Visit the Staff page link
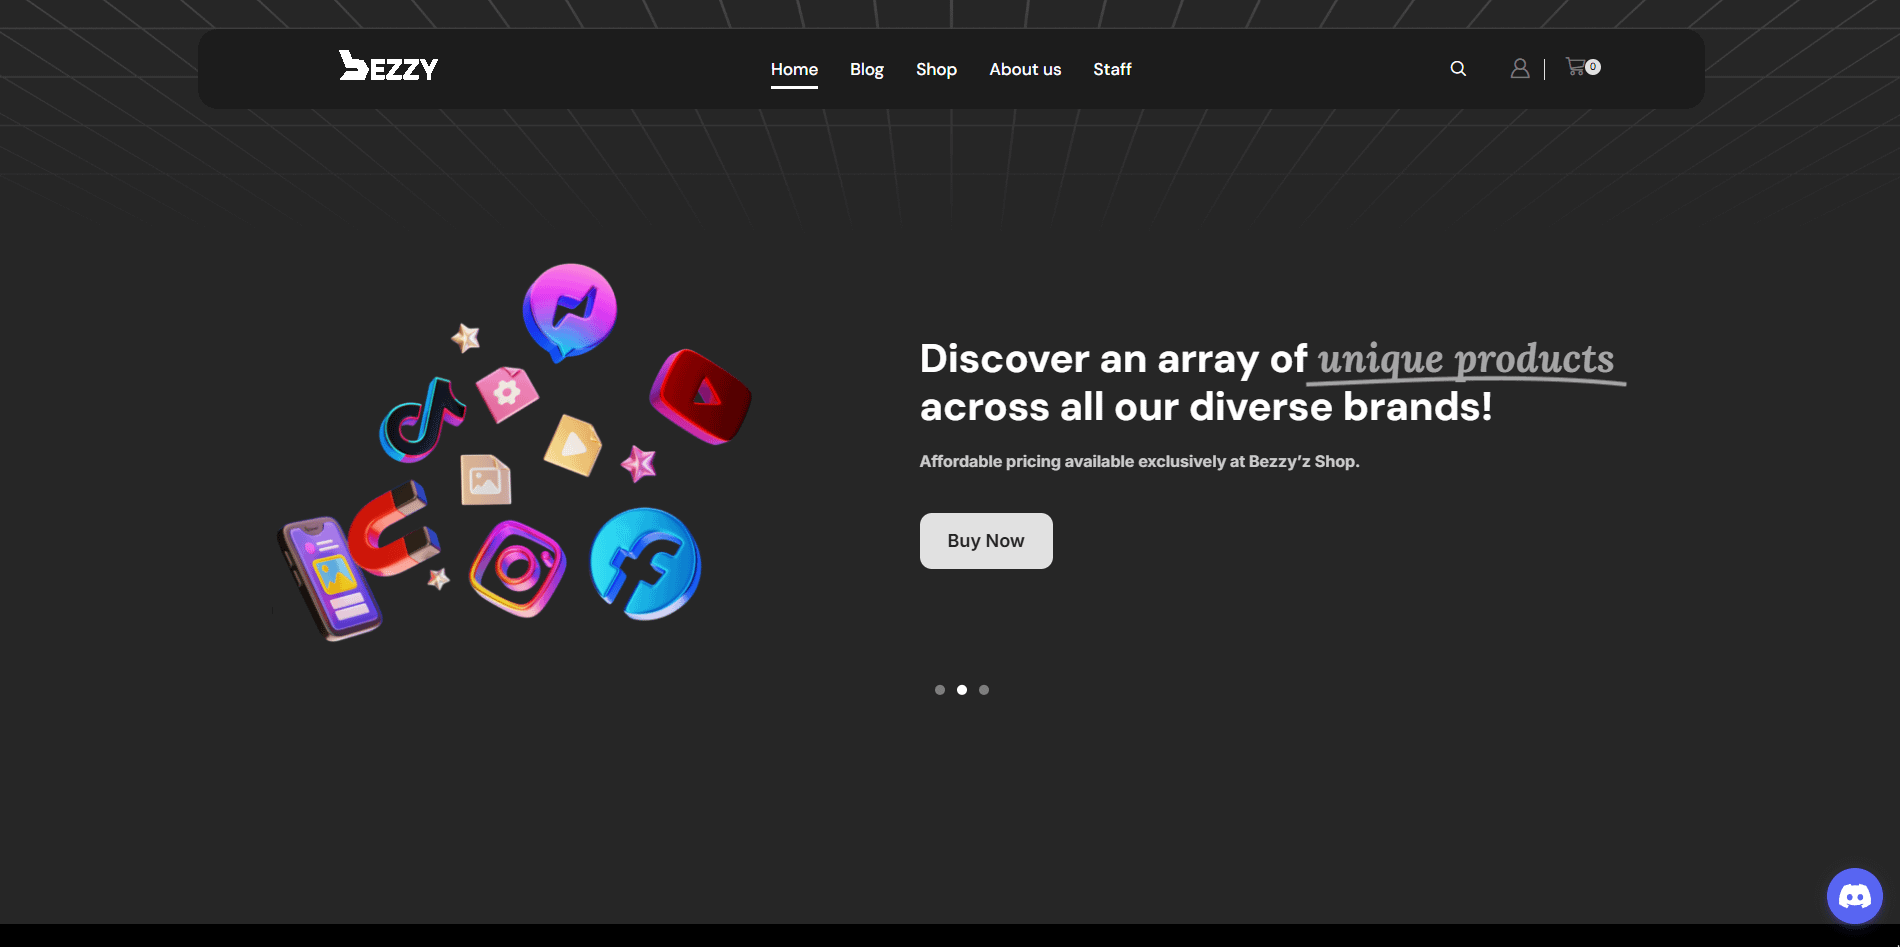This screenshot has height=947, width=1900. tap(1112, 69)
